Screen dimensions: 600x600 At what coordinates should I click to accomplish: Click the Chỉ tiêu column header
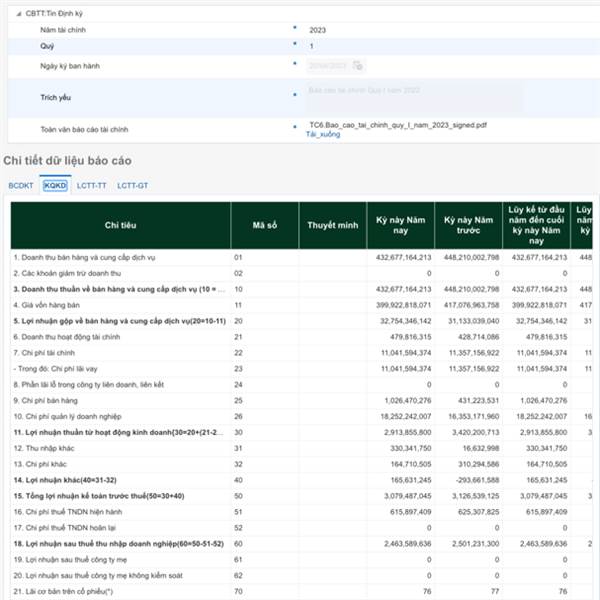(121, 225)
